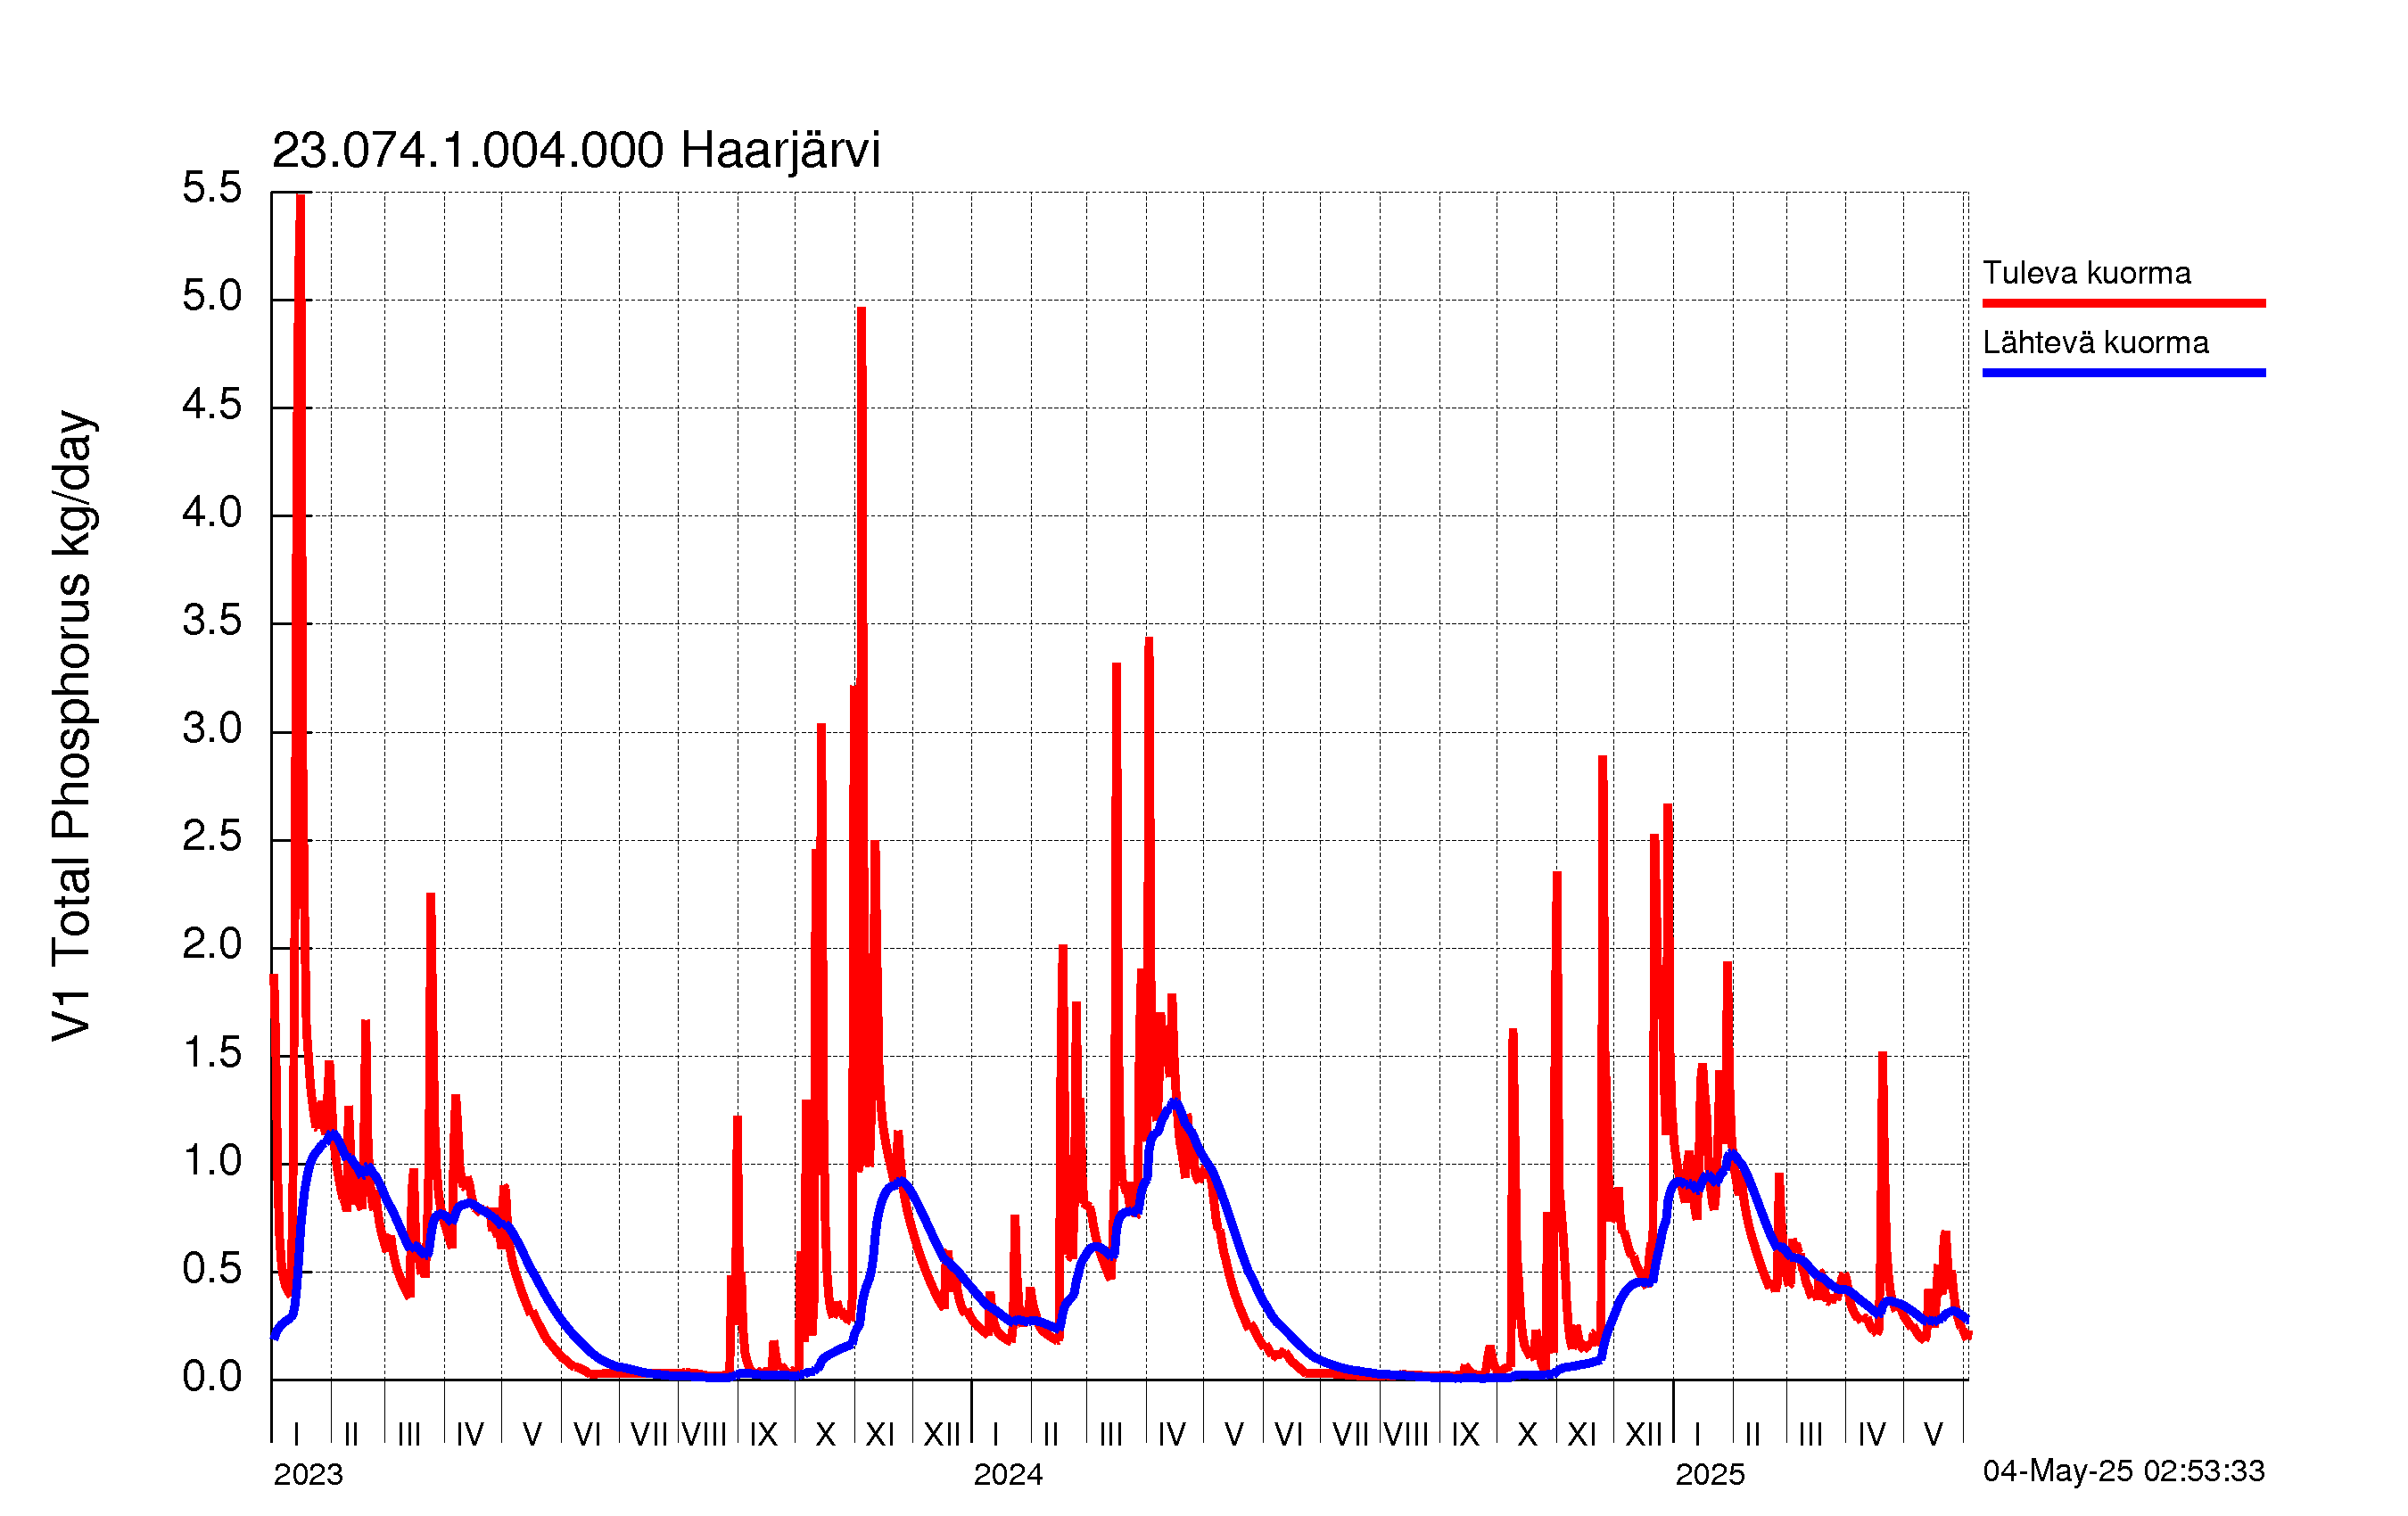The height and width of the screenshot is (1516, 2408).
Task: Click the 2023 month label 'VIII'
Action: pos(705,1434)
